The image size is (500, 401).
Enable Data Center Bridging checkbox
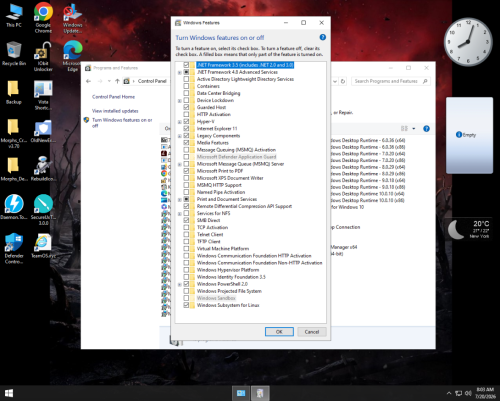tap(186, 93)
